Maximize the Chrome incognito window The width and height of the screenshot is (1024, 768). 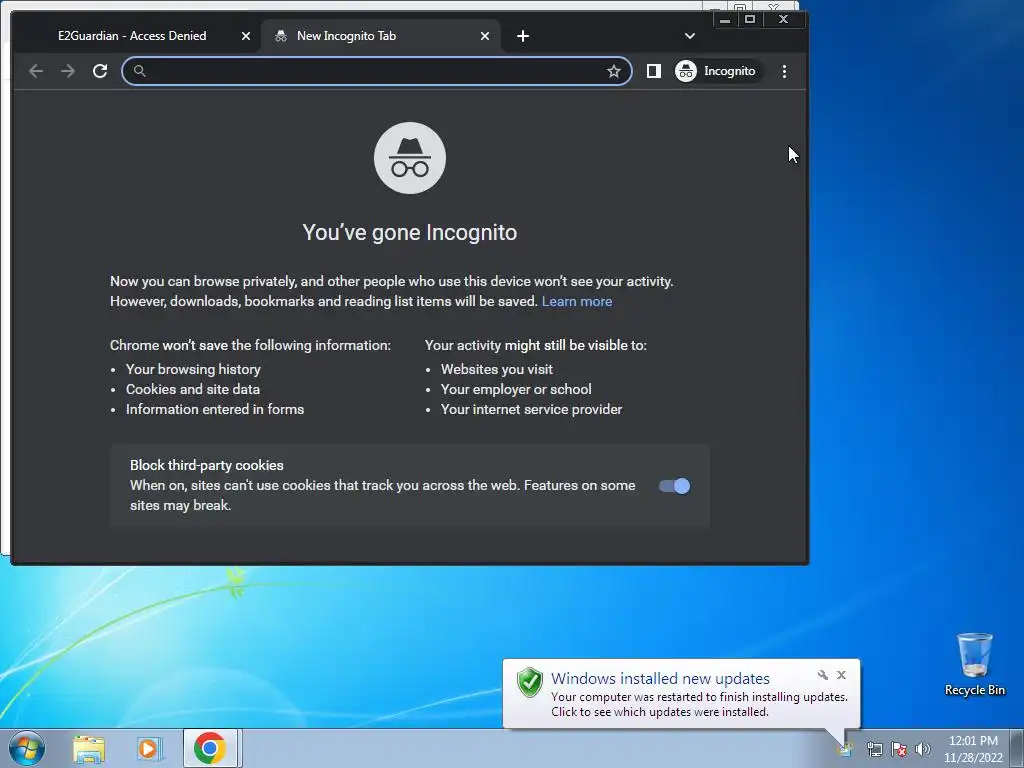coord(750,20)
